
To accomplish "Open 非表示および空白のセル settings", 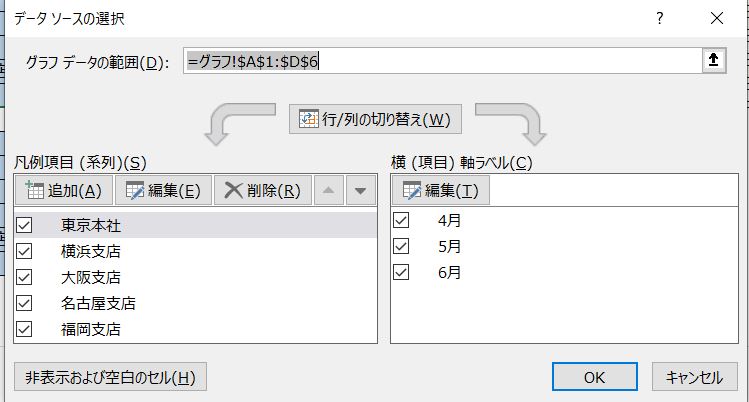I will pos(110,377).
